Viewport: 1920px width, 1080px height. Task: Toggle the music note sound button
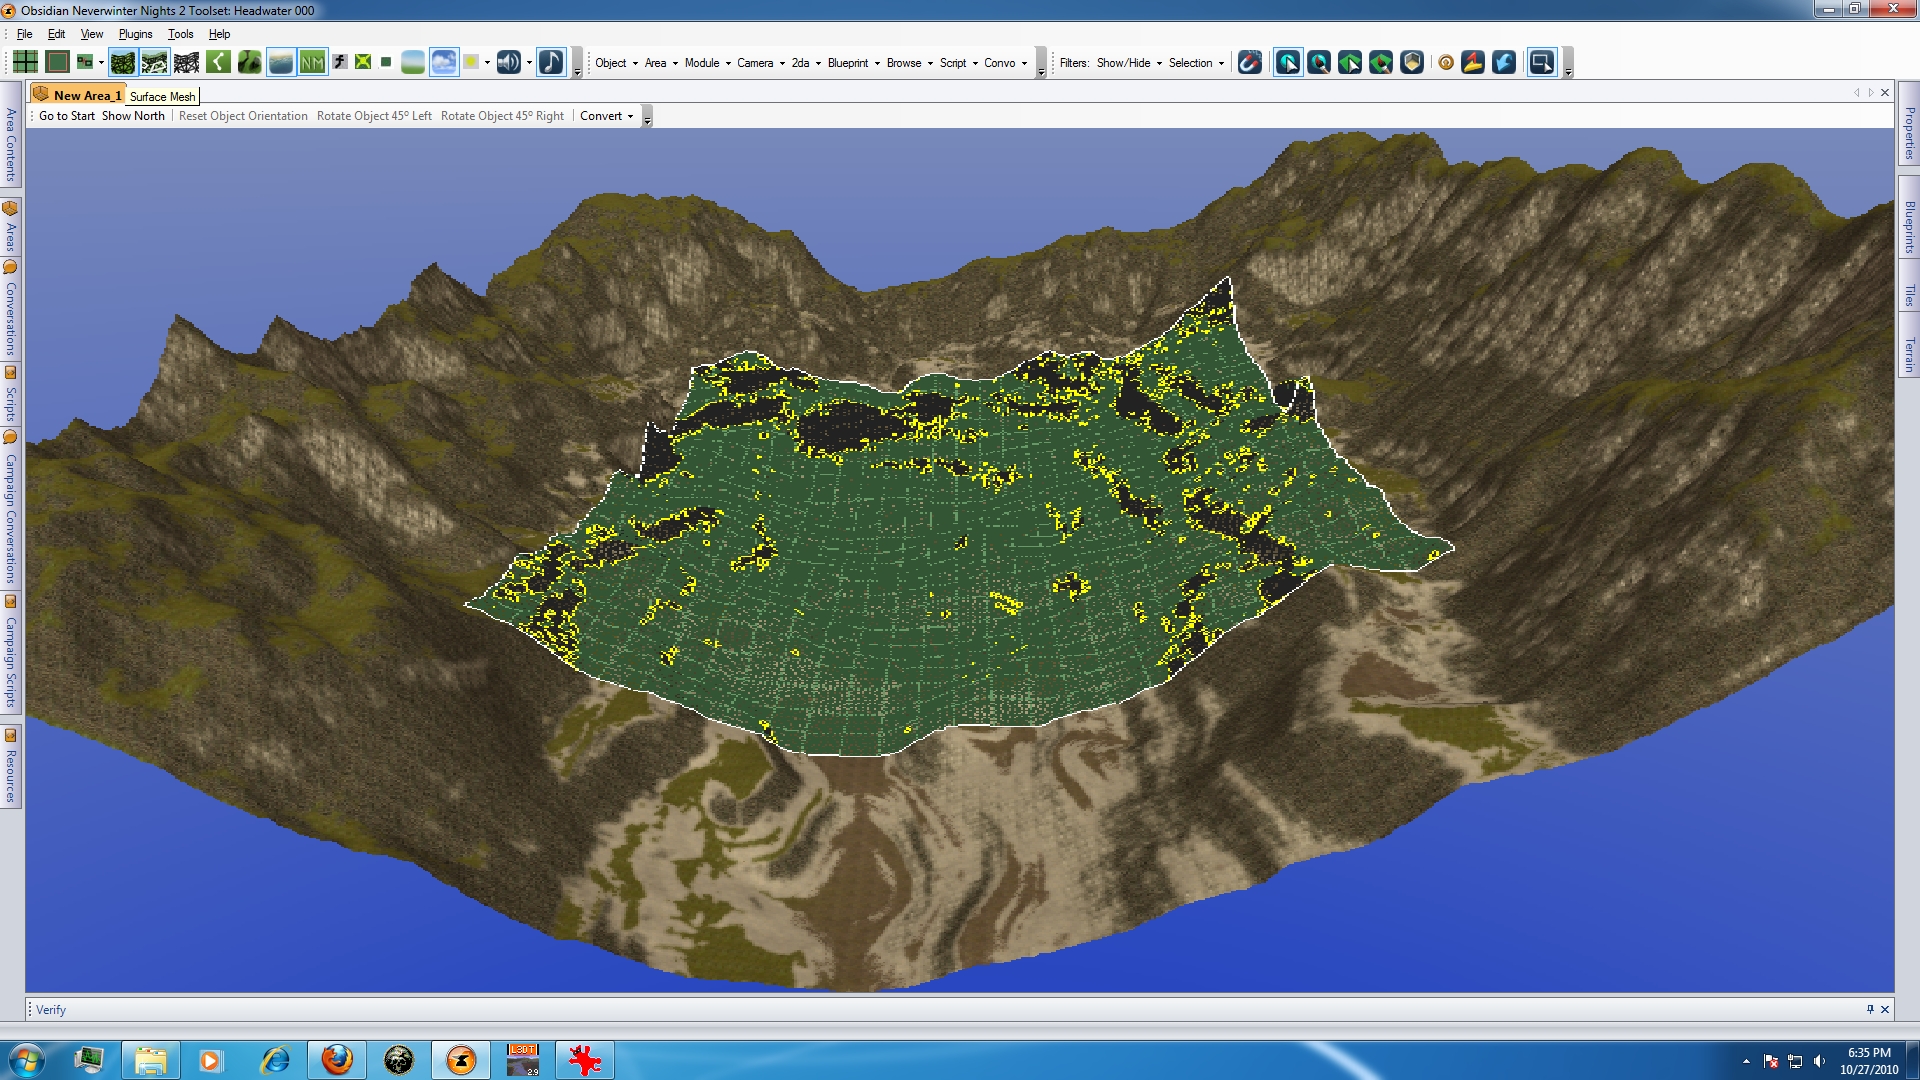[x=551, y=62]
